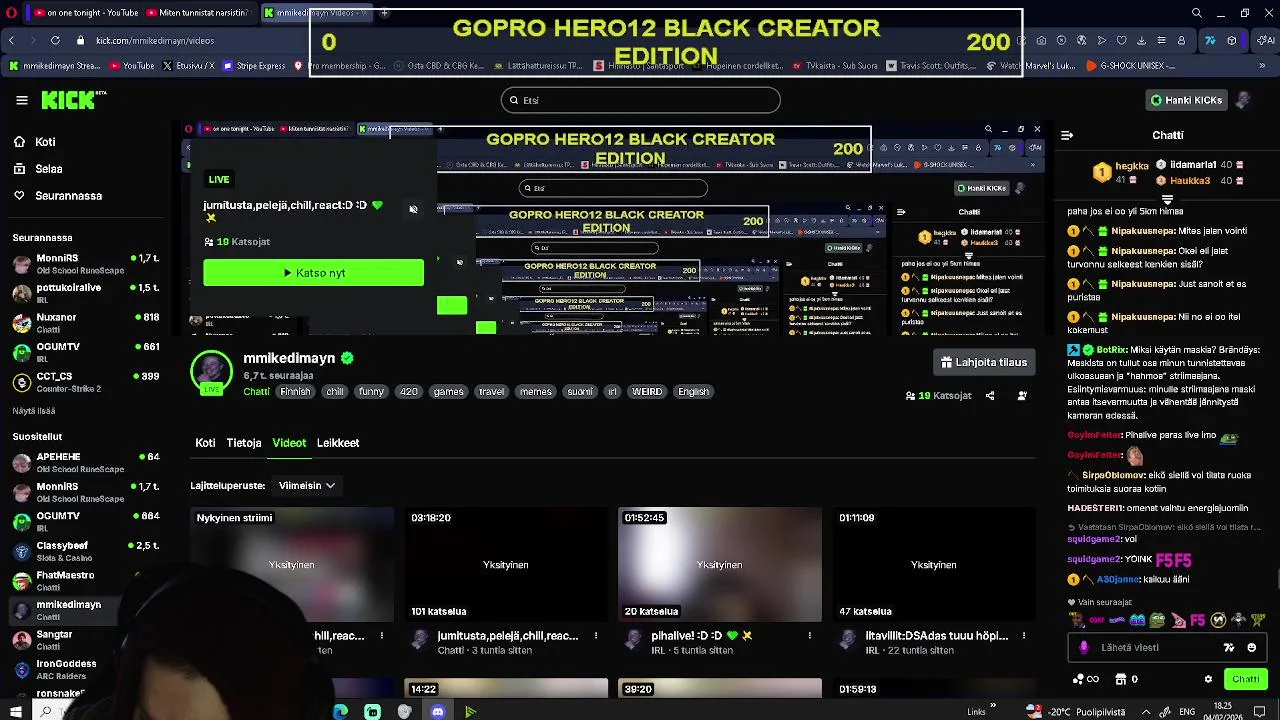Switch to the Leikkeet tab
This screenshot has height=720, width=1280.
point(338,443)
